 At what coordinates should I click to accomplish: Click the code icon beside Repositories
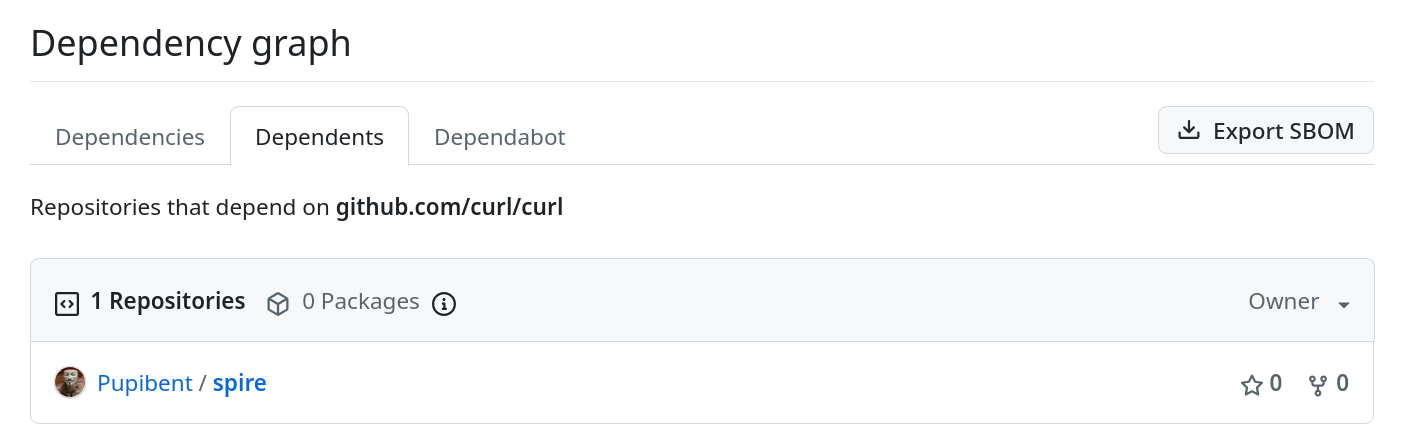pos(67,303)
